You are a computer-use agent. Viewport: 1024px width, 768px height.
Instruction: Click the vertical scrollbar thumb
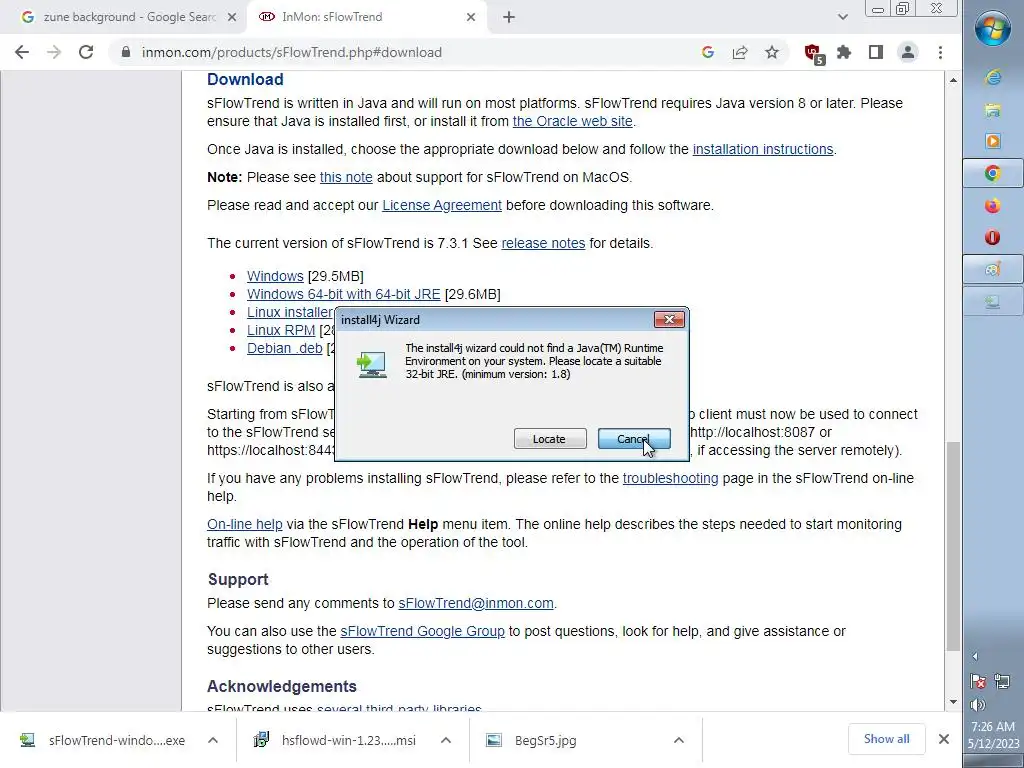tap(953, 546)
